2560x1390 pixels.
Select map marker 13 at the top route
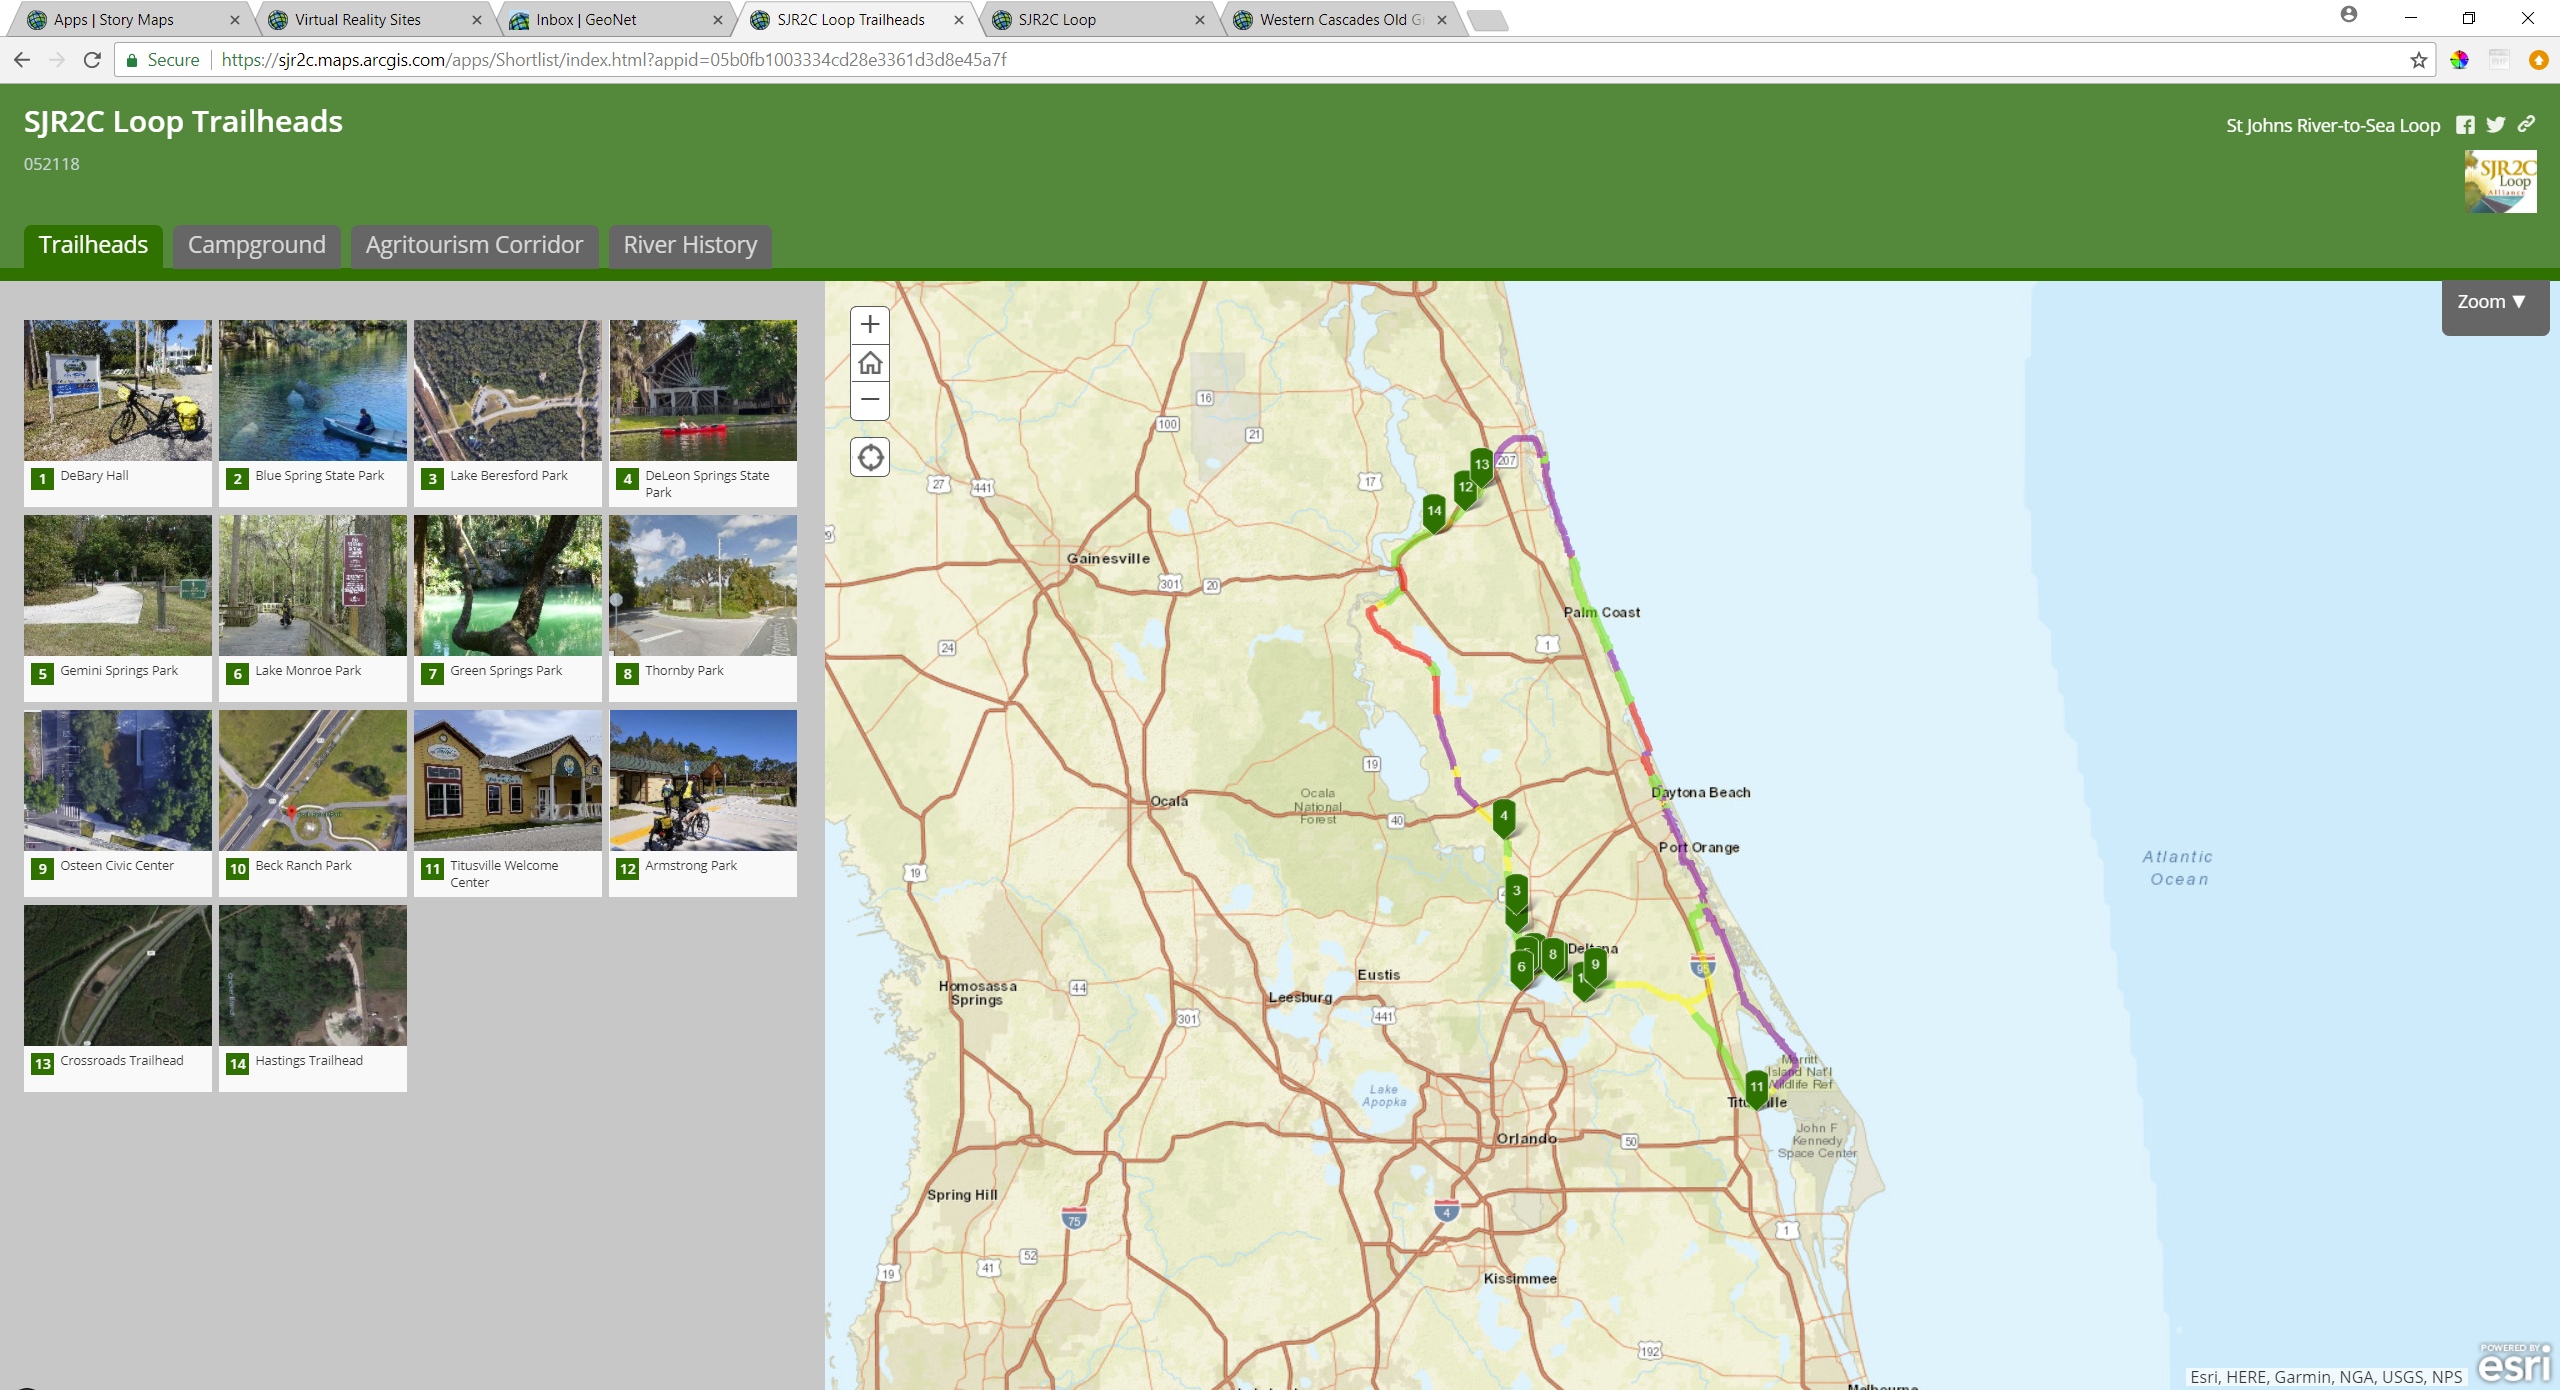pos(1481,465)
